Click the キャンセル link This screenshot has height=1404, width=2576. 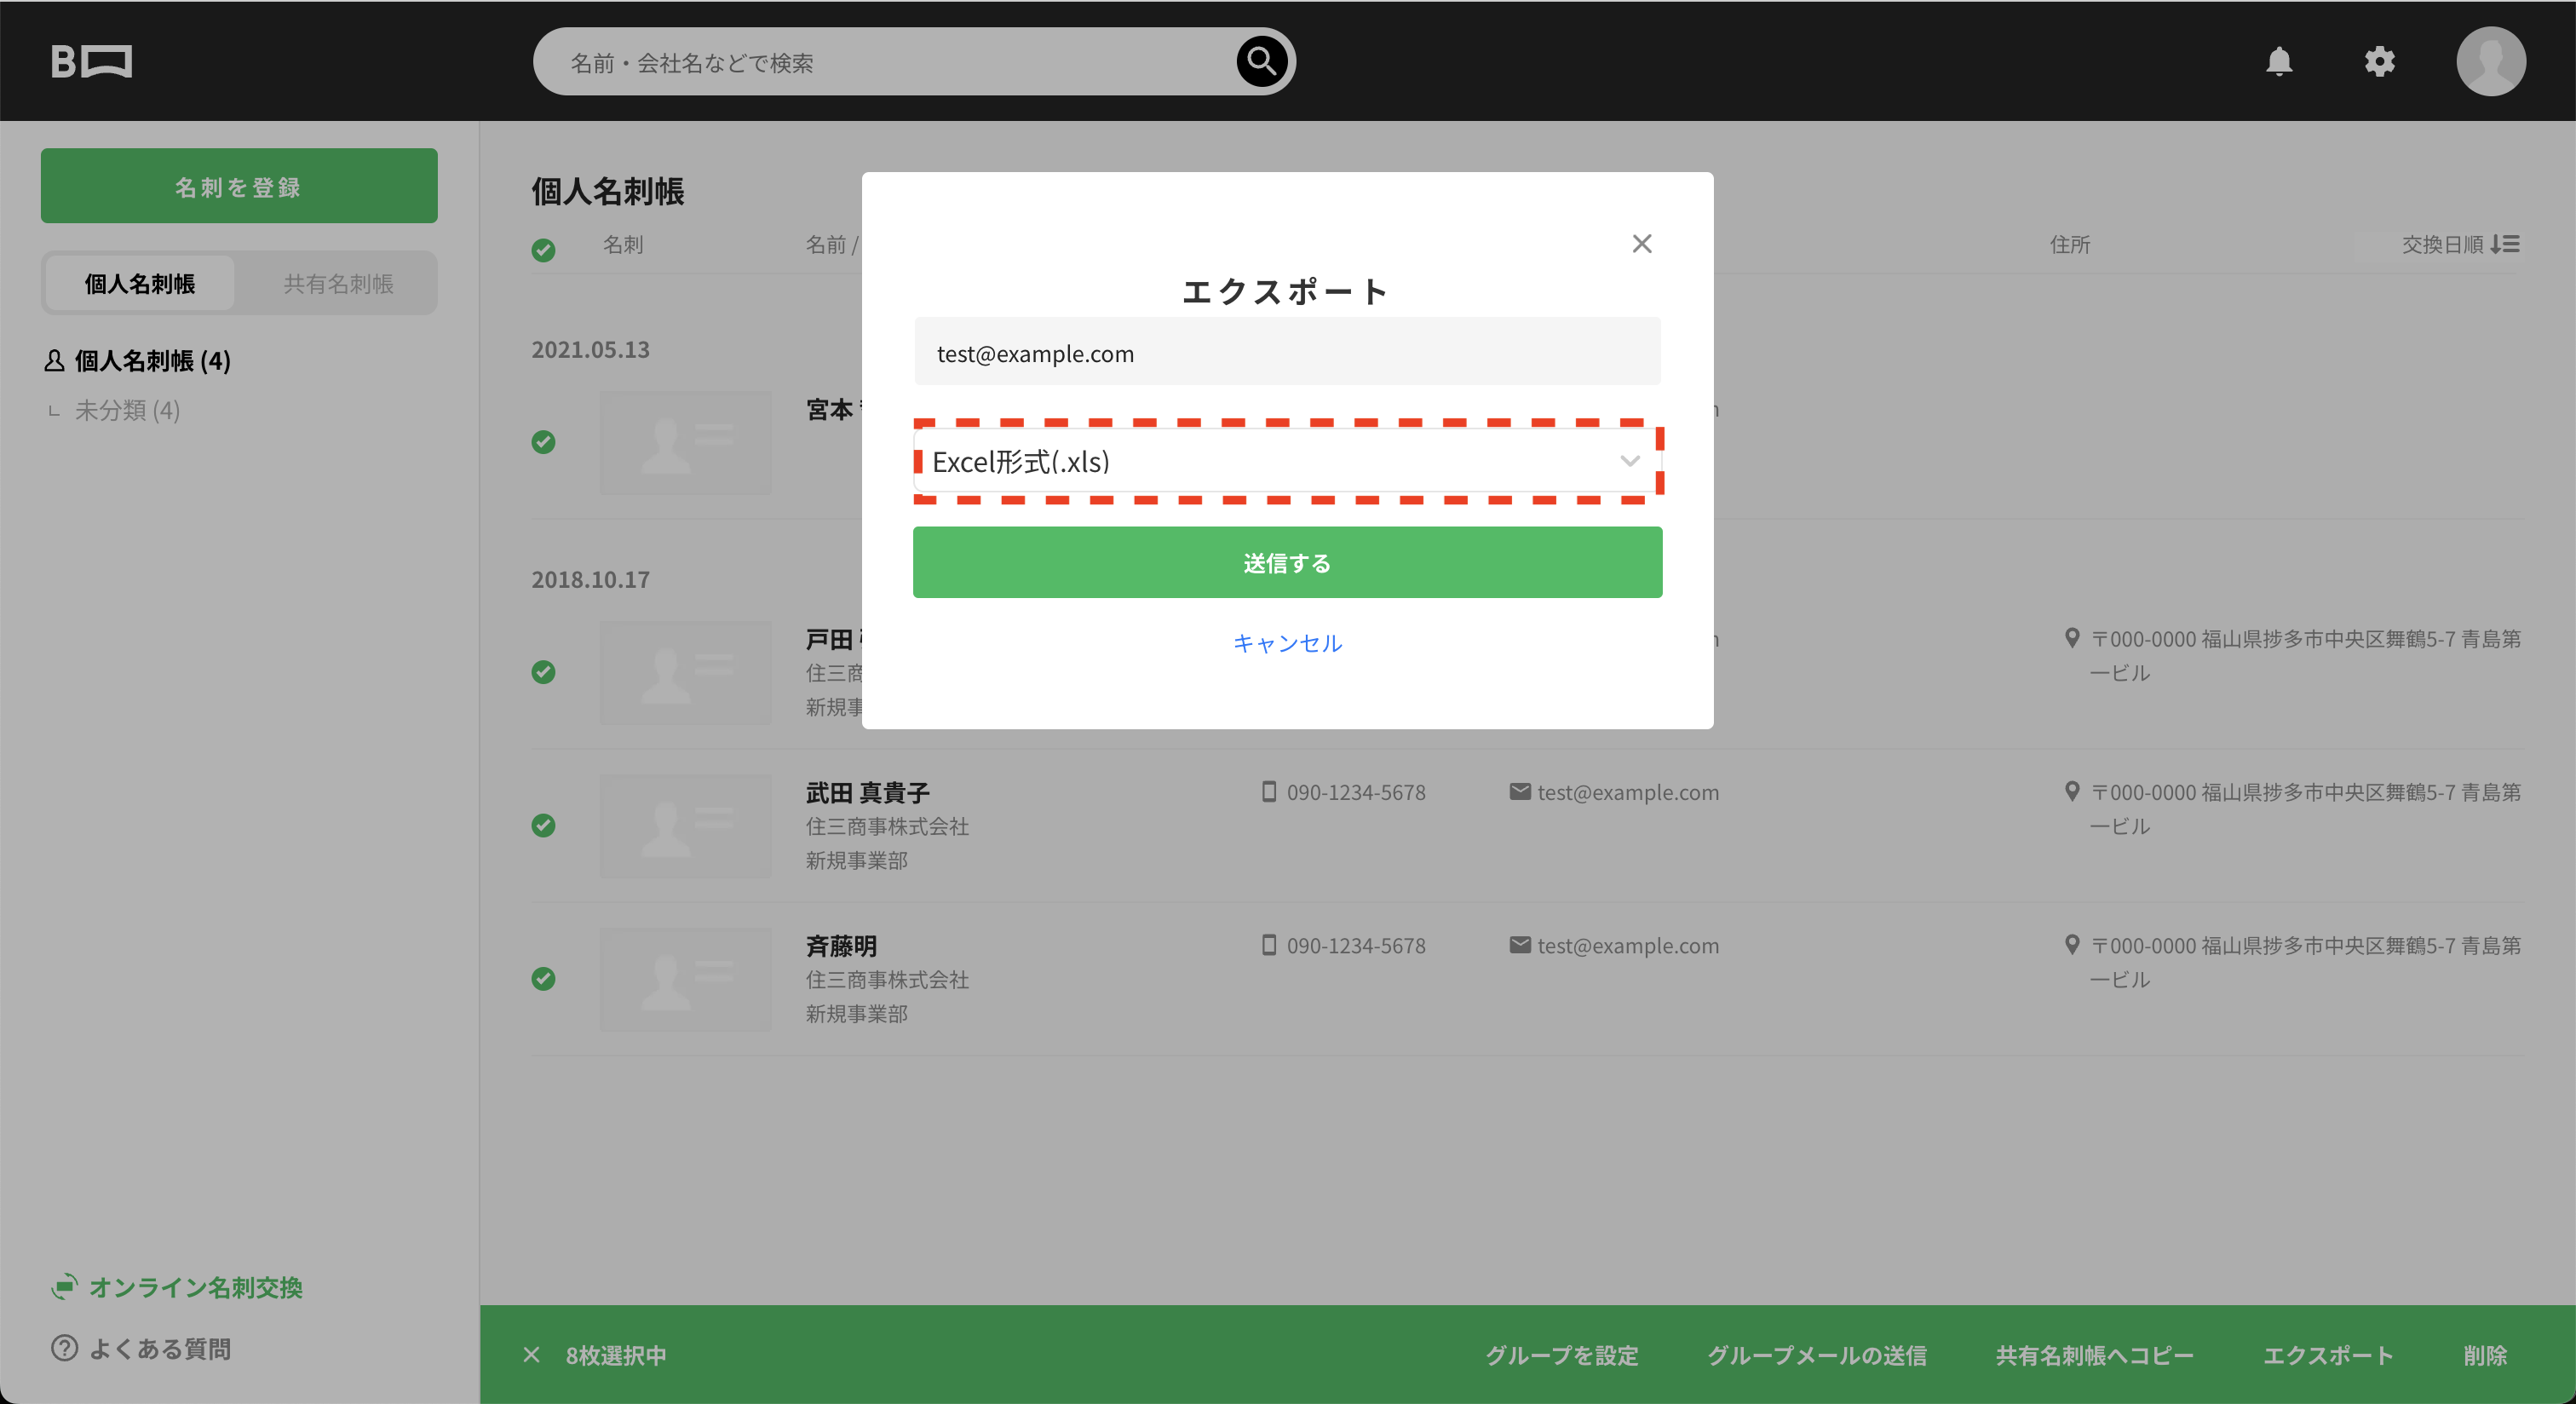coord(1287,644)
